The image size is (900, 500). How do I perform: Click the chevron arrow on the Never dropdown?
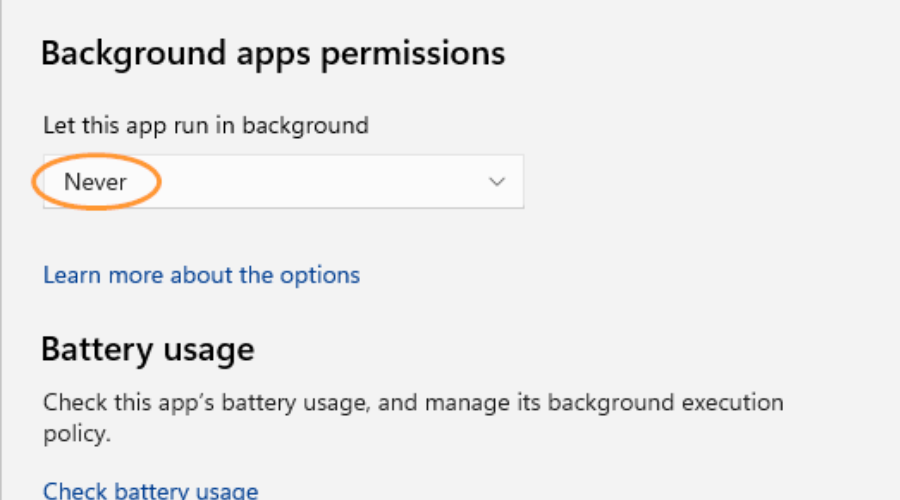click(x=496, y=181)
